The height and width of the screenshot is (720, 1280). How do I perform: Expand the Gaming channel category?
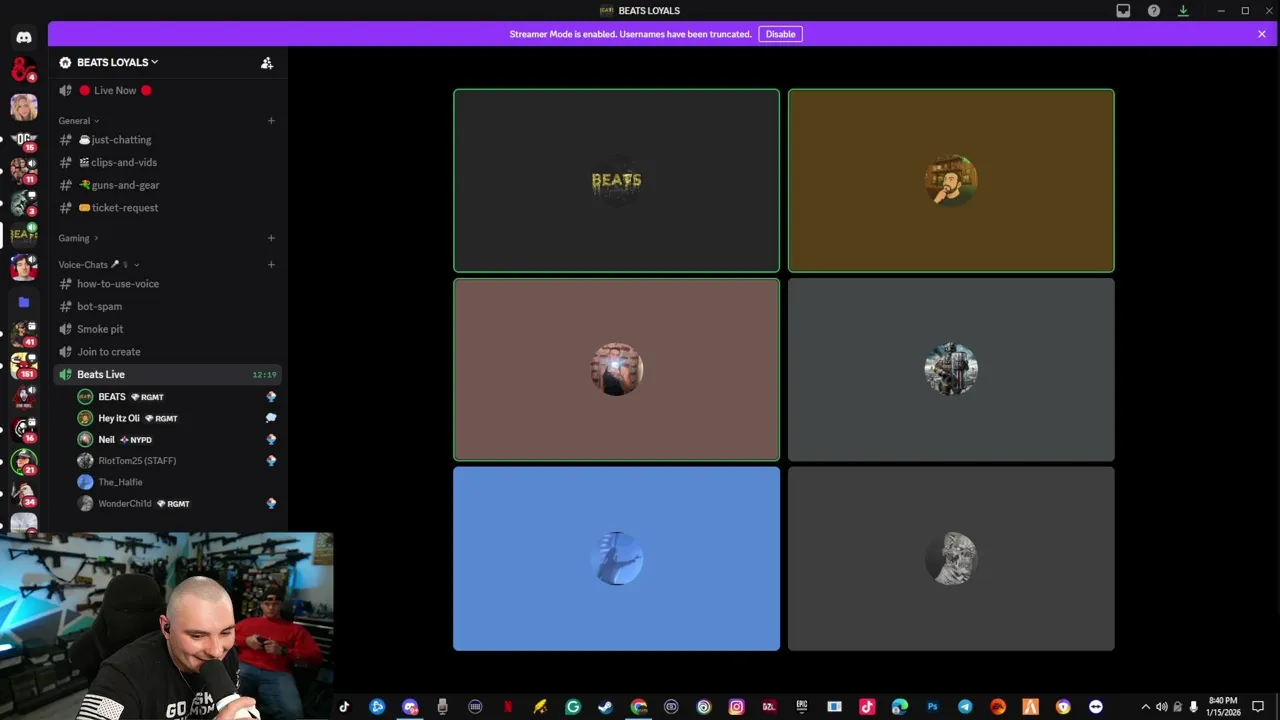(78, 238)
